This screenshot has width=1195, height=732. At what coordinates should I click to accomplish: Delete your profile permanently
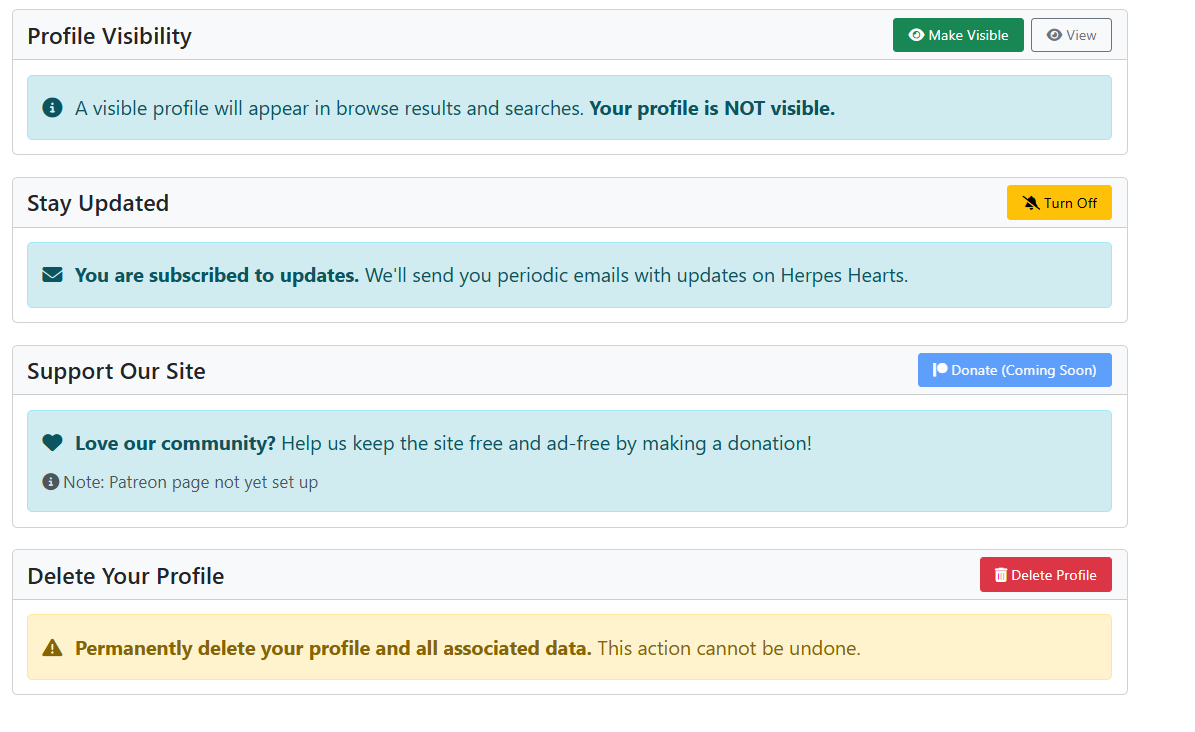click(x=1045, y=574)
